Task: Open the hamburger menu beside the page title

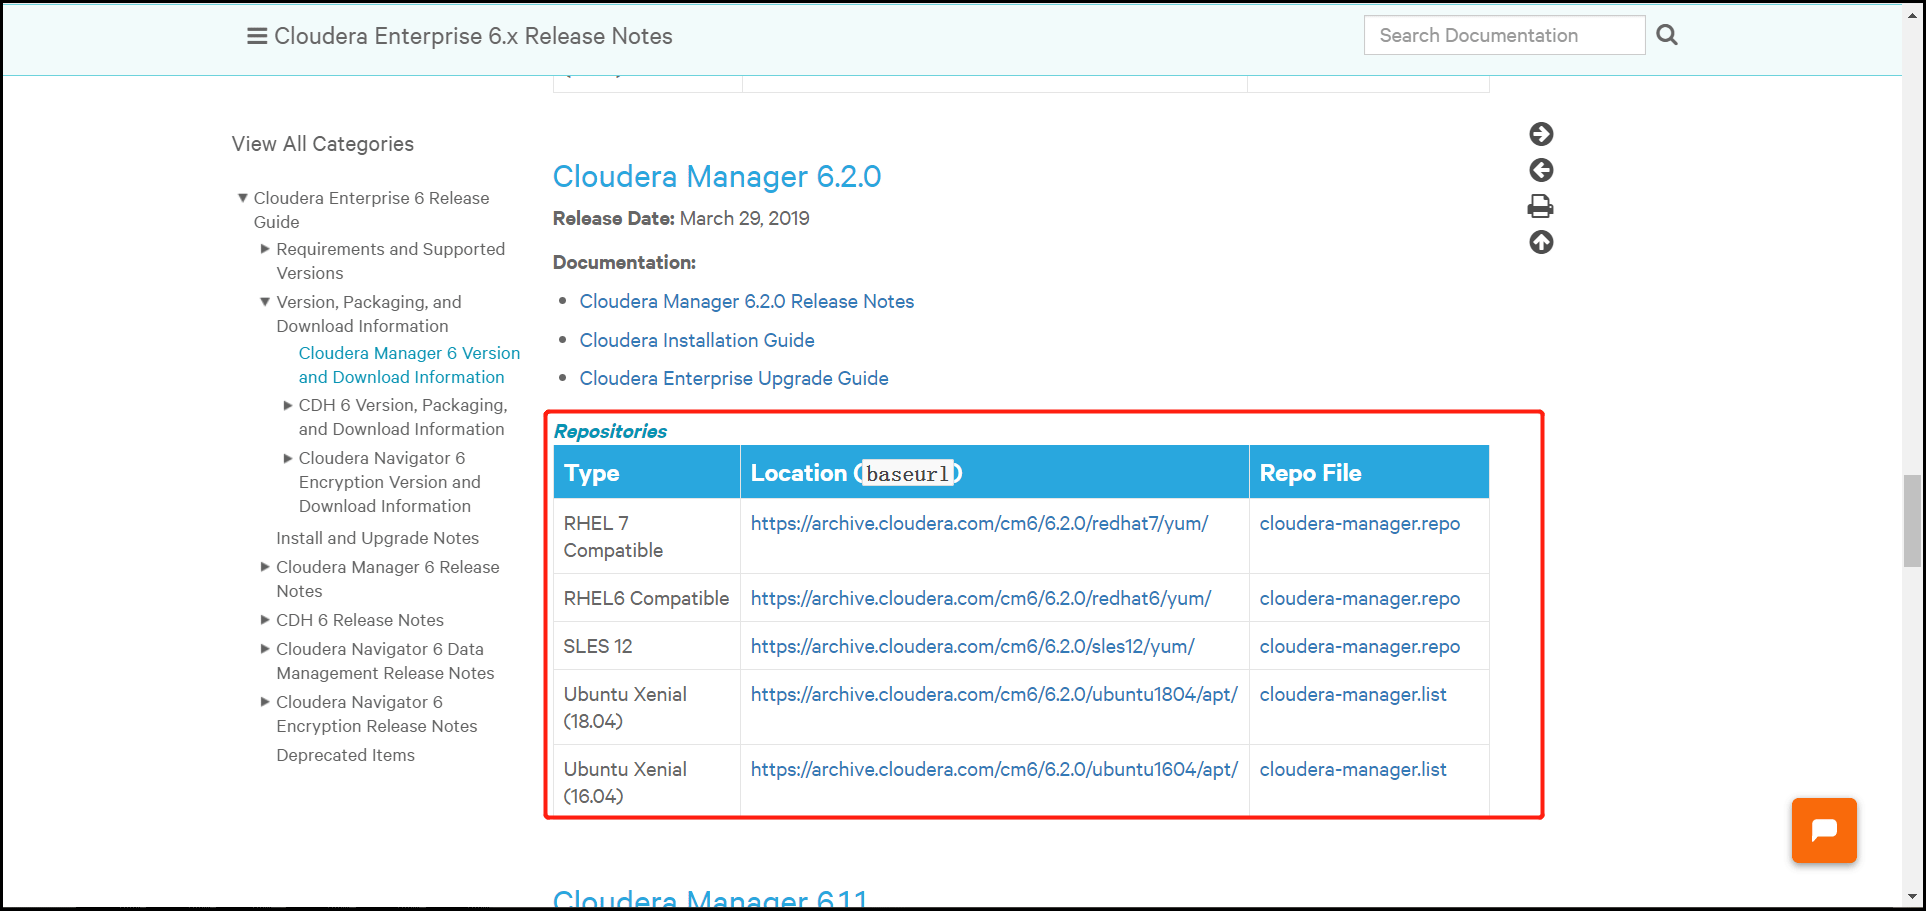Action: click(257, 36)
